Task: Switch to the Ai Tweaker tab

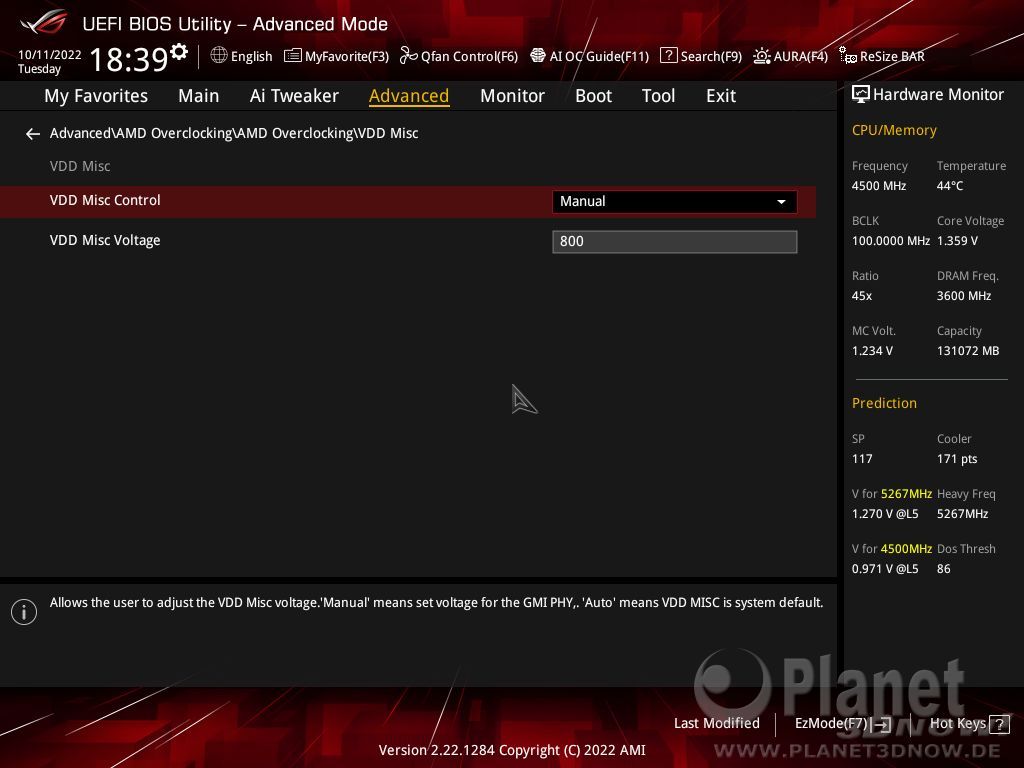Action: click(x=294, y=96)
